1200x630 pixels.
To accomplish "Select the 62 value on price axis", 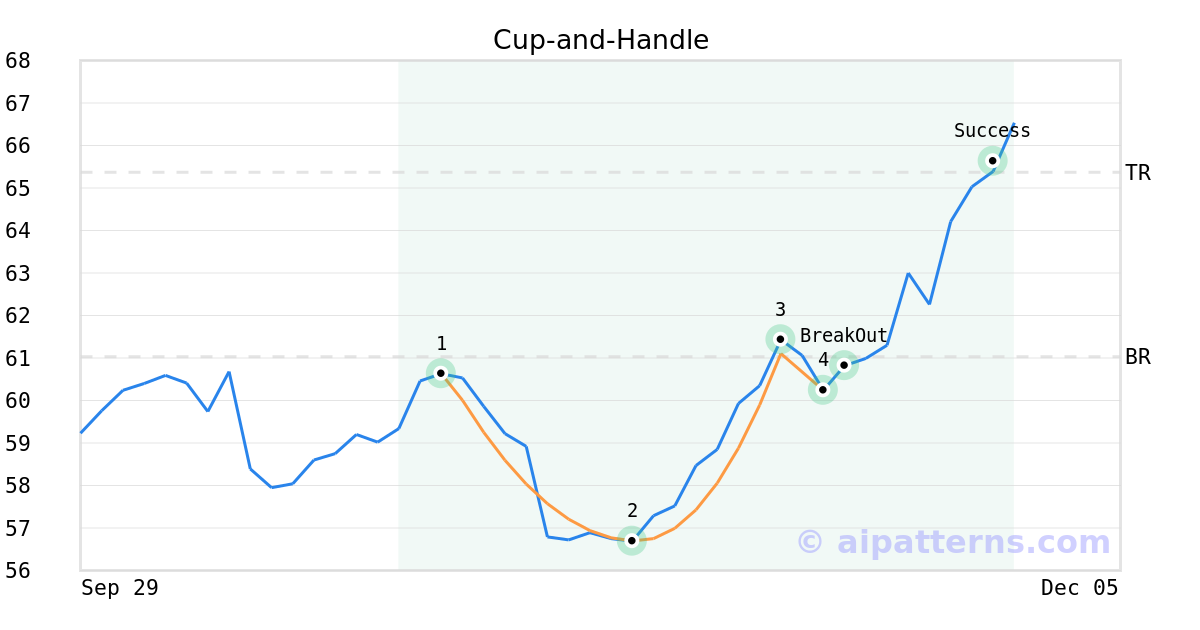I will (18, 315).
